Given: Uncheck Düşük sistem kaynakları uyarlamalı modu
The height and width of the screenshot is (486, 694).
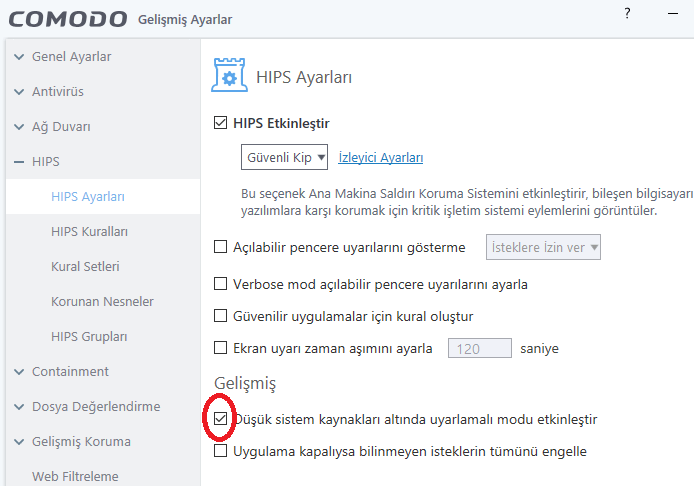Looking at the screenshot, I should coord(222,419).
